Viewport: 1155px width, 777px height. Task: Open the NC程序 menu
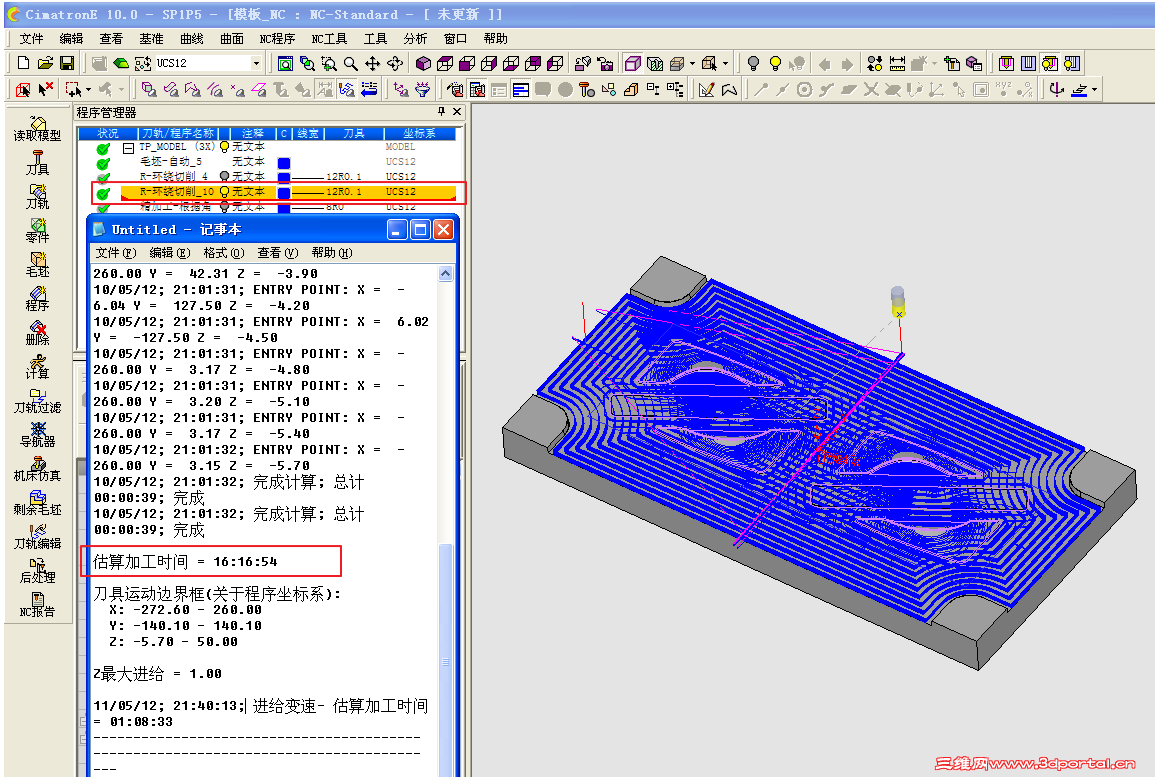point(277,38)
